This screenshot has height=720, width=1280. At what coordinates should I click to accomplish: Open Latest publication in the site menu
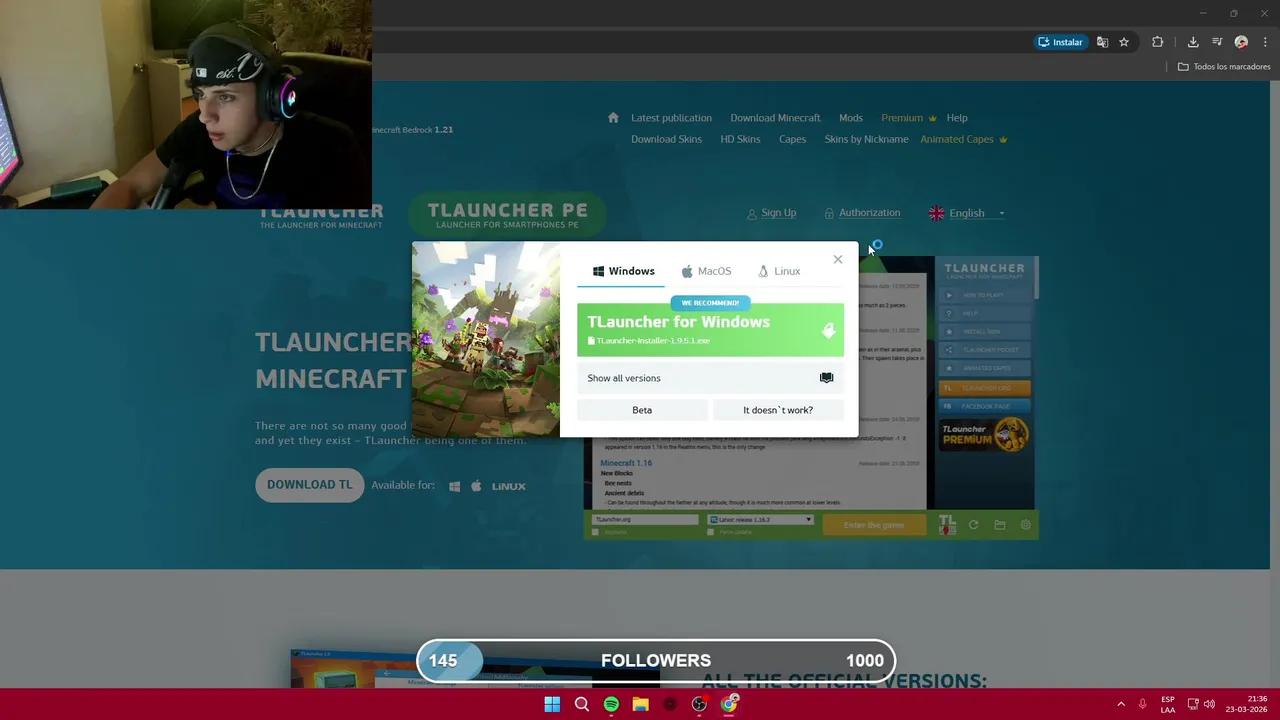click(671, 118)
